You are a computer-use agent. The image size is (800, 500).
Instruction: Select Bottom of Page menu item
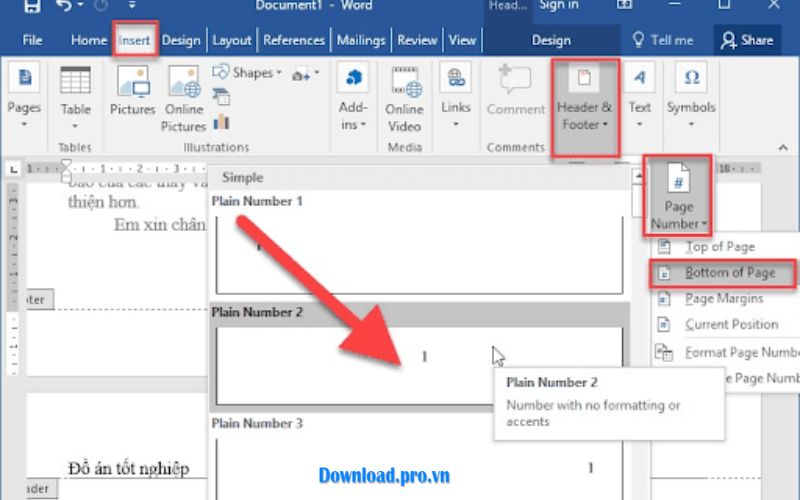click(x=728, y=272)
